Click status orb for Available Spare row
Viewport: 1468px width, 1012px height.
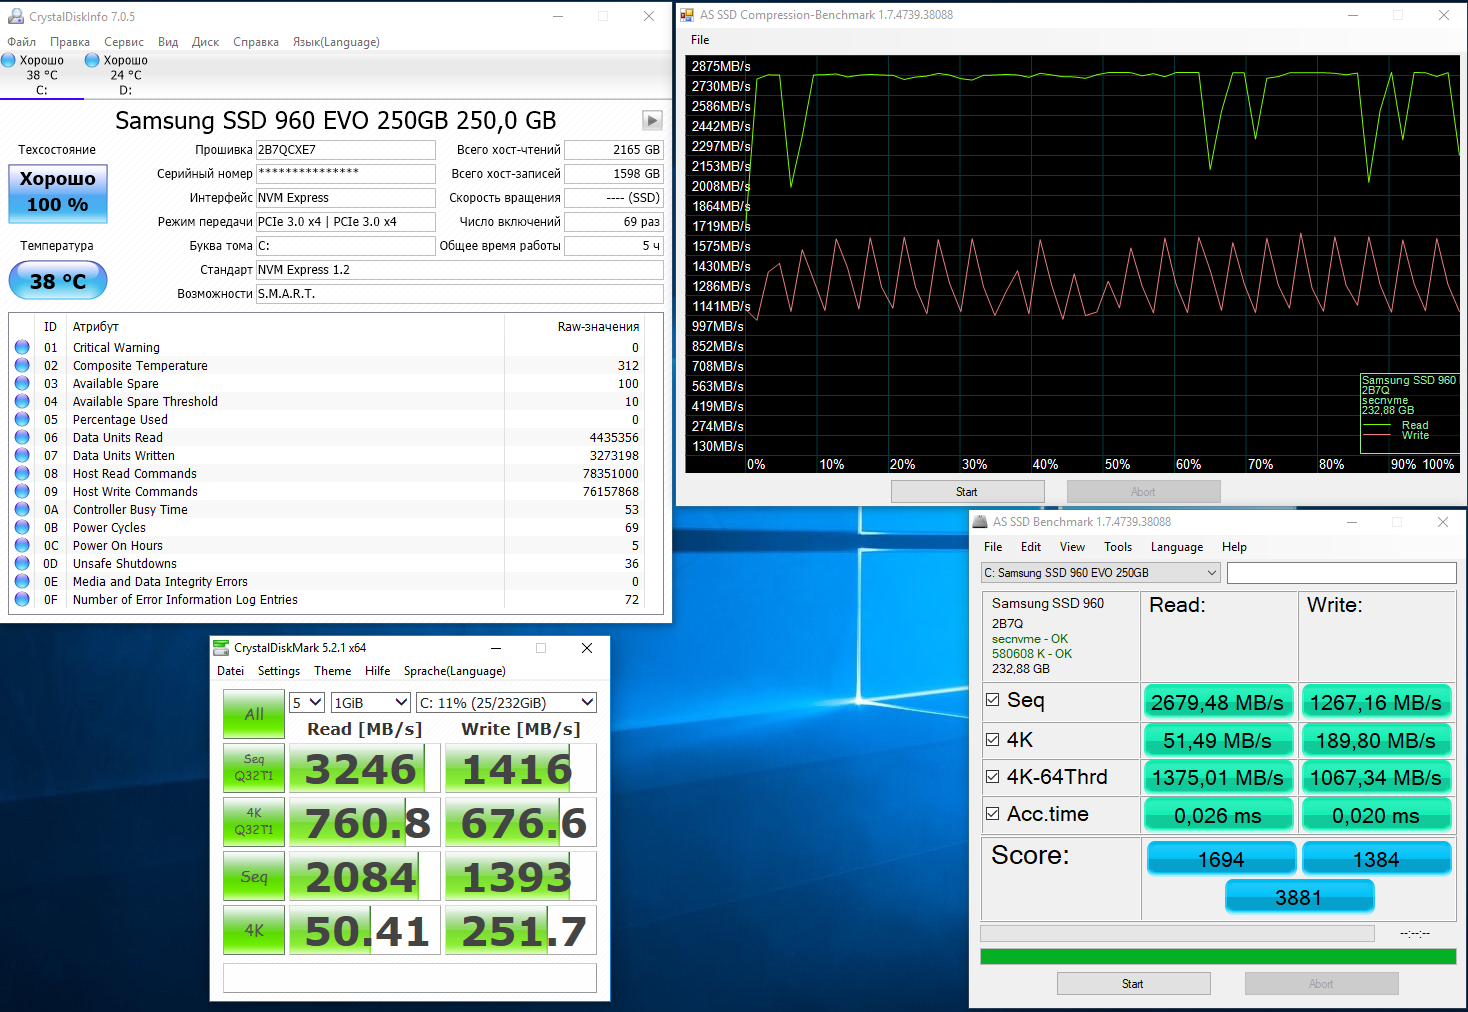click(x=22, y=383)
